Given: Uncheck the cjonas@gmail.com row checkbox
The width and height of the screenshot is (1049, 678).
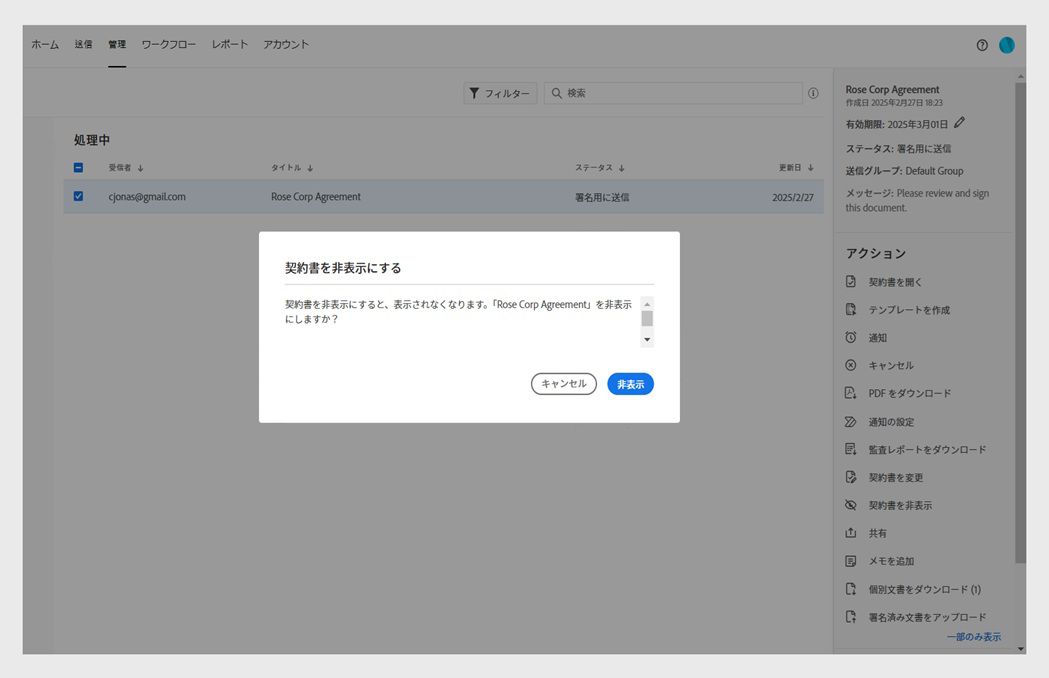Looking at the screenshot, I should coord(78,196).
